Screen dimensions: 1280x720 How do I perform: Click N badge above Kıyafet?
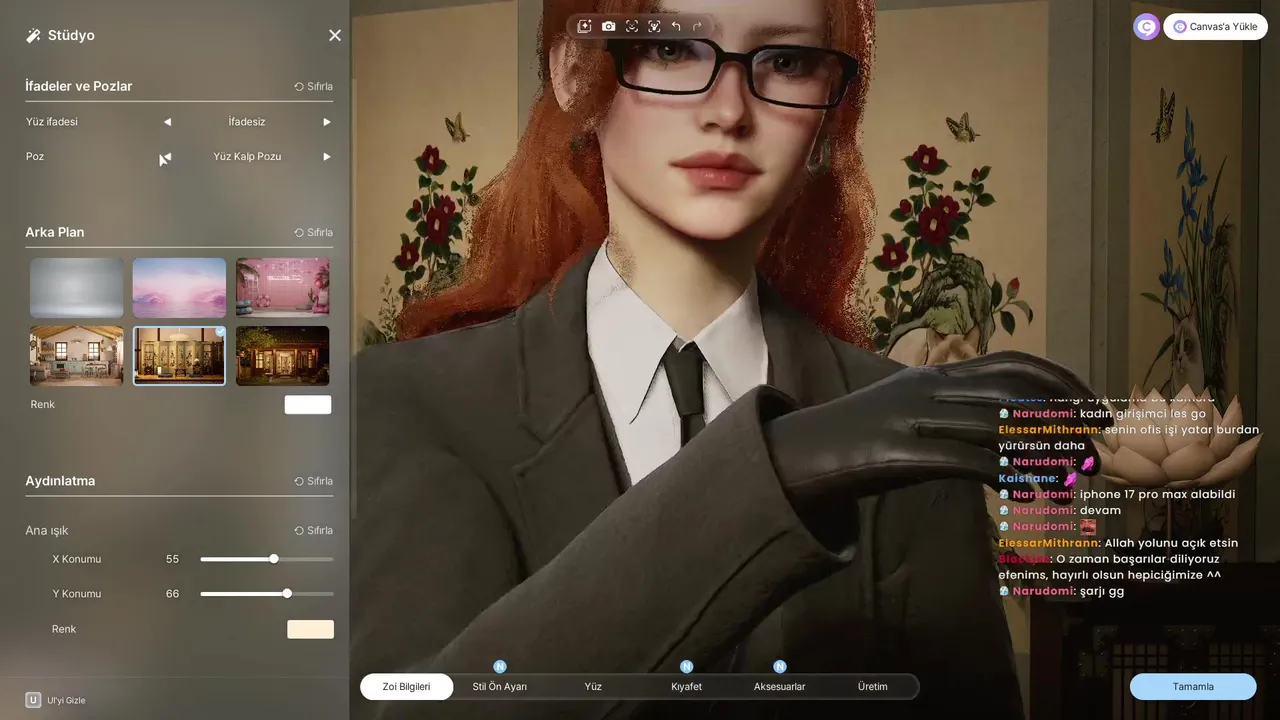point(686,666)
